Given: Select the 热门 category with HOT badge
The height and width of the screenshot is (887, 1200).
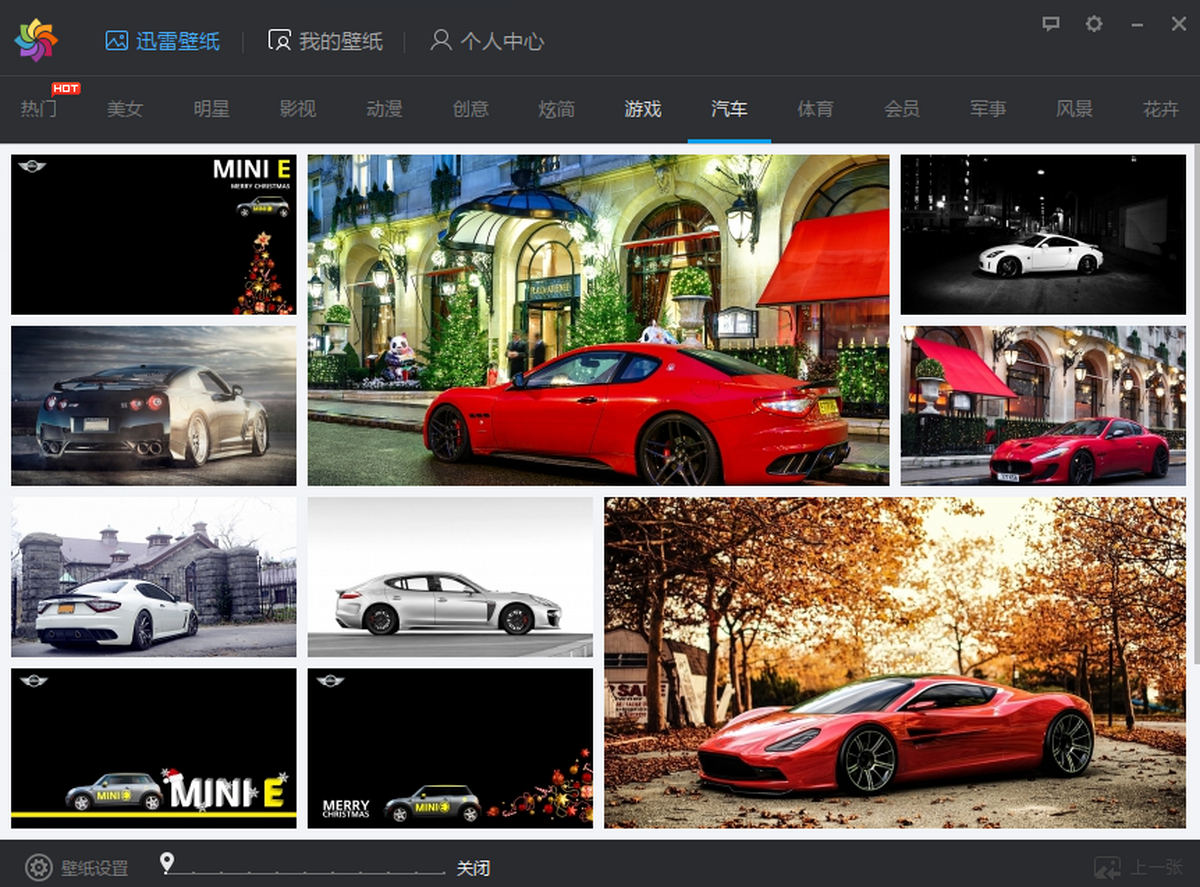Looking at the screenshot, I should coord(40,109).
